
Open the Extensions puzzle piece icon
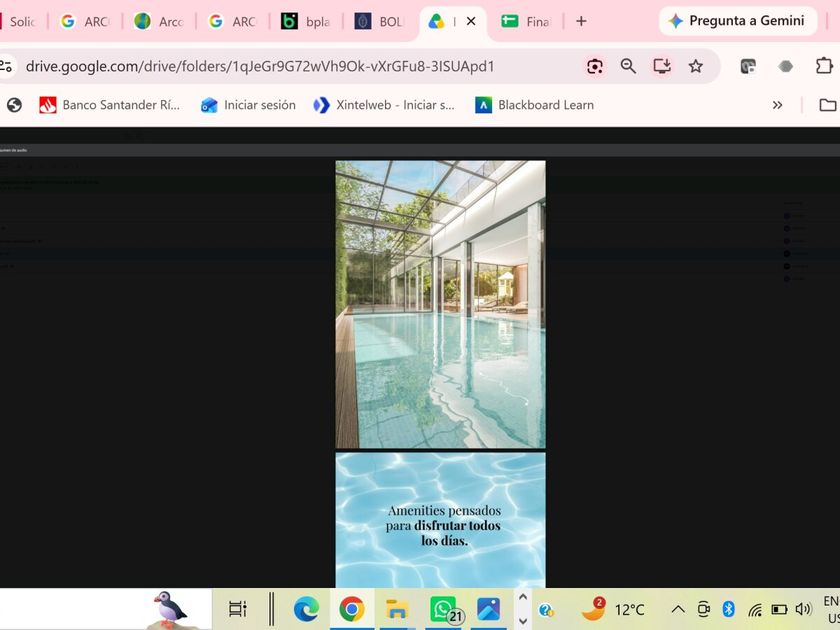(x=824, y=66)
